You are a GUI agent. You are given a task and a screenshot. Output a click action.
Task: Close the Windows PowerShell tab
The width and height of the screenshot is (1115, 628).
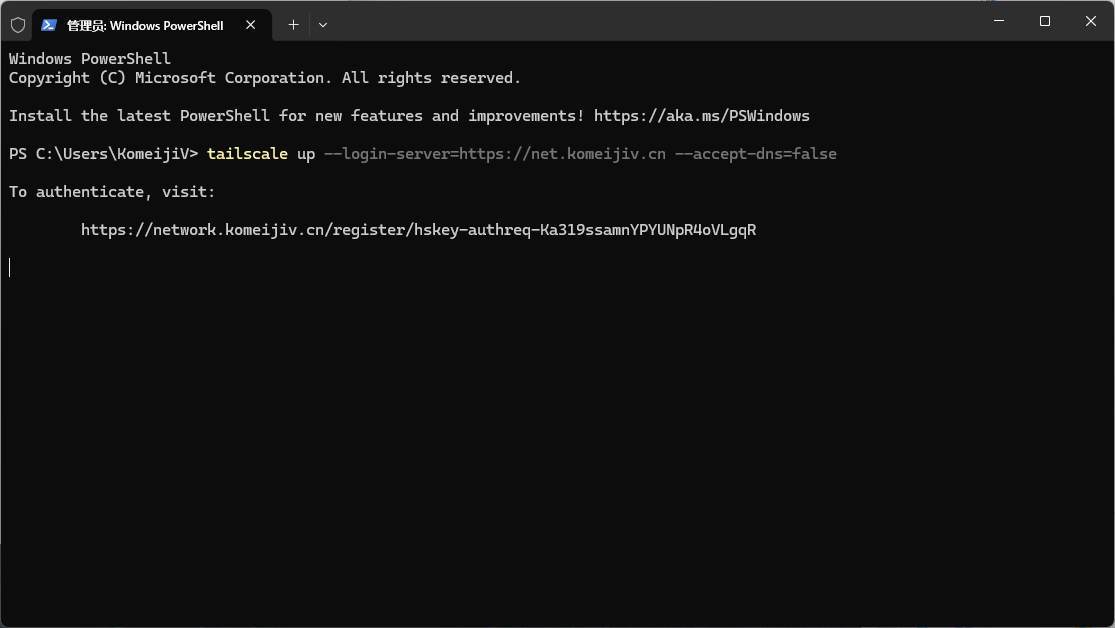point(250,25)
